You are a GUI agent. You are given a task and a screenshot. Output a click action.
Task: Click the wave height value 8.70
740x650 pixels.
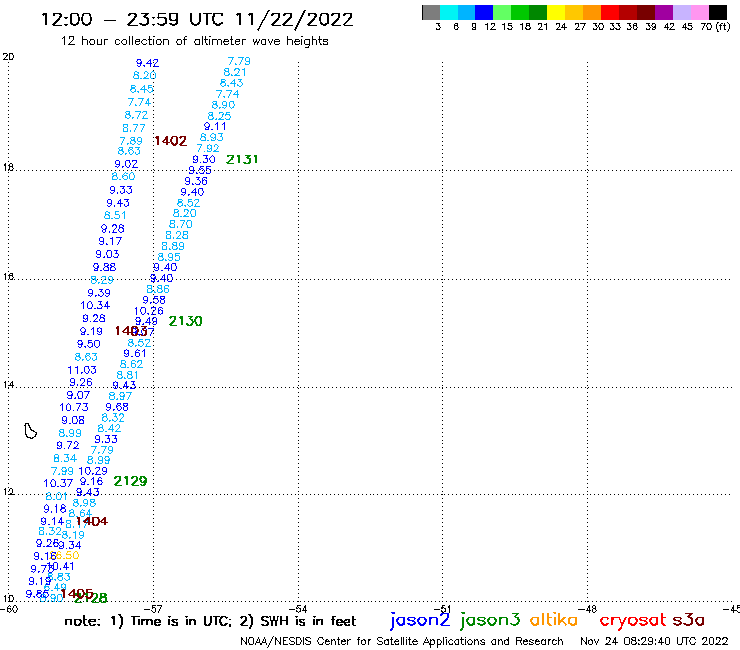pyautogui.click(x=181, y=224)
